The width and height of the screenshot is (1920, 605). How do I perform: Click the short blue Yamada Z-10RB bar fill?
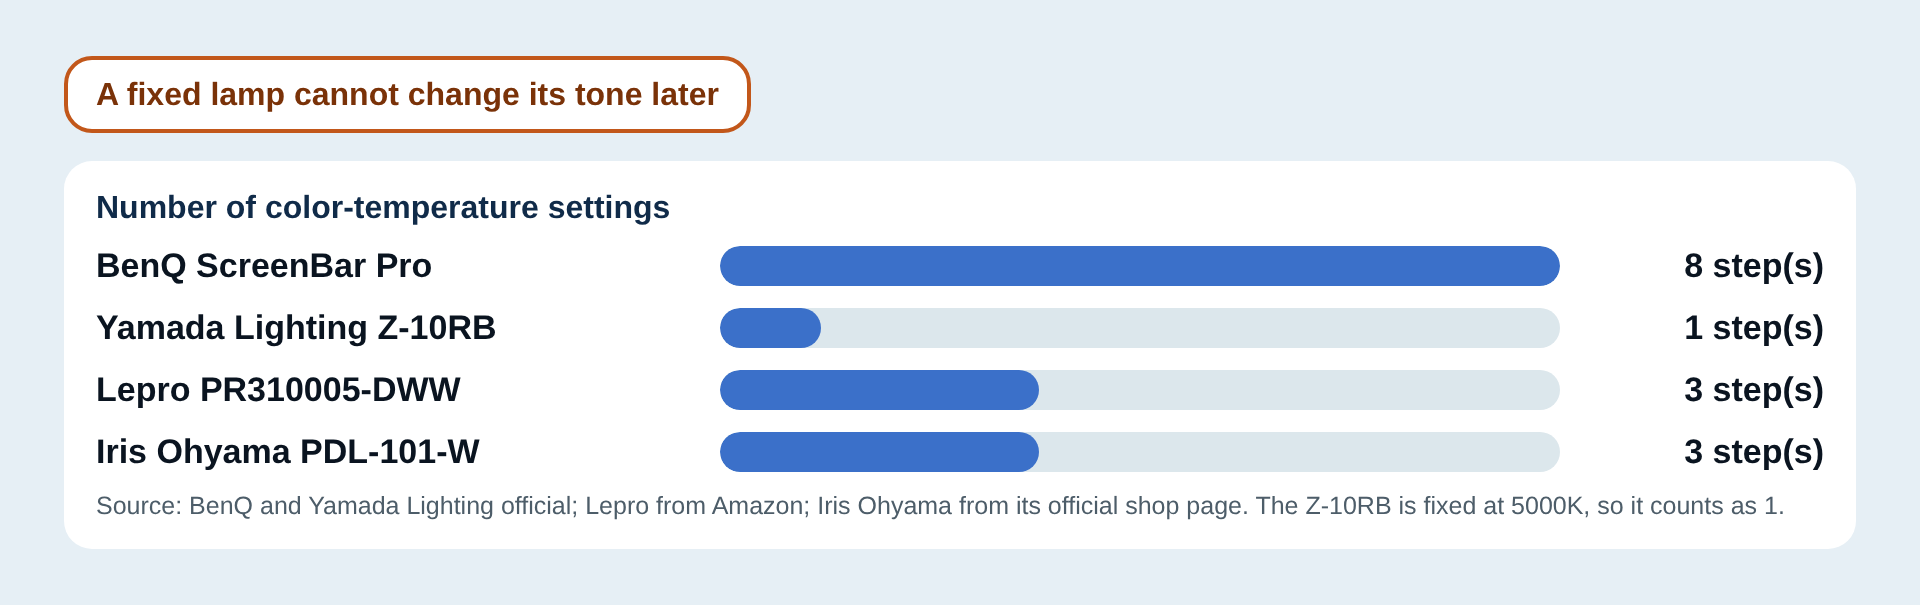770,328
